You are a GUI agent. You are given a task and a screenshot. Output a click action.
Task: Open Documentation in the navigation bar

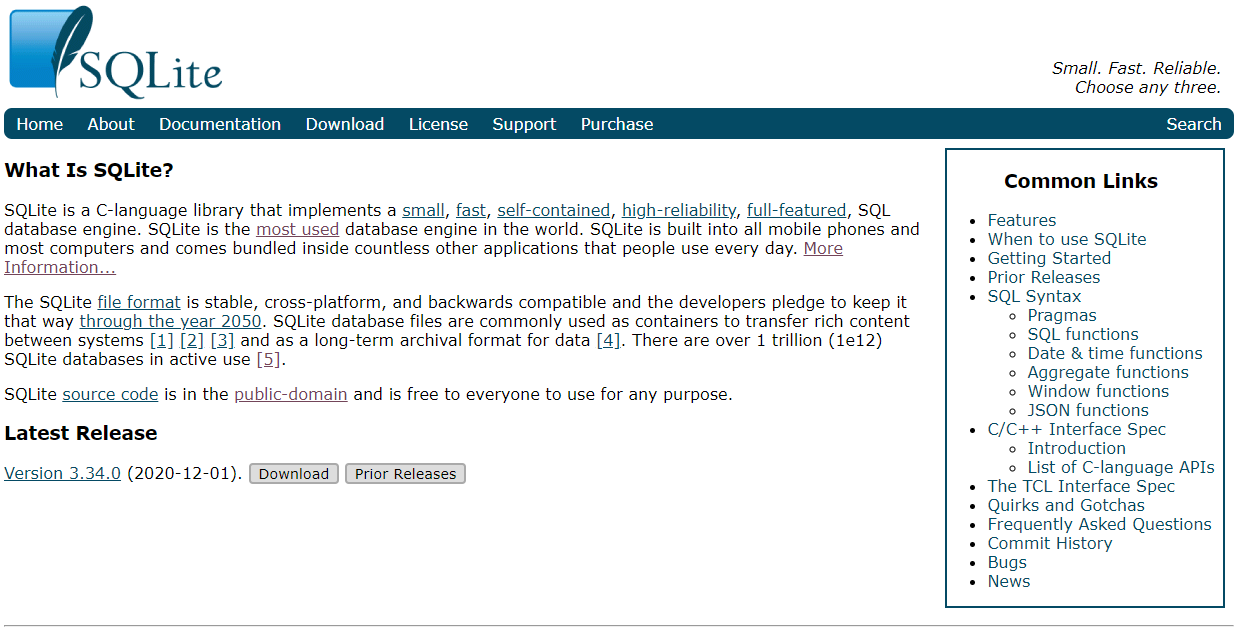220,124
